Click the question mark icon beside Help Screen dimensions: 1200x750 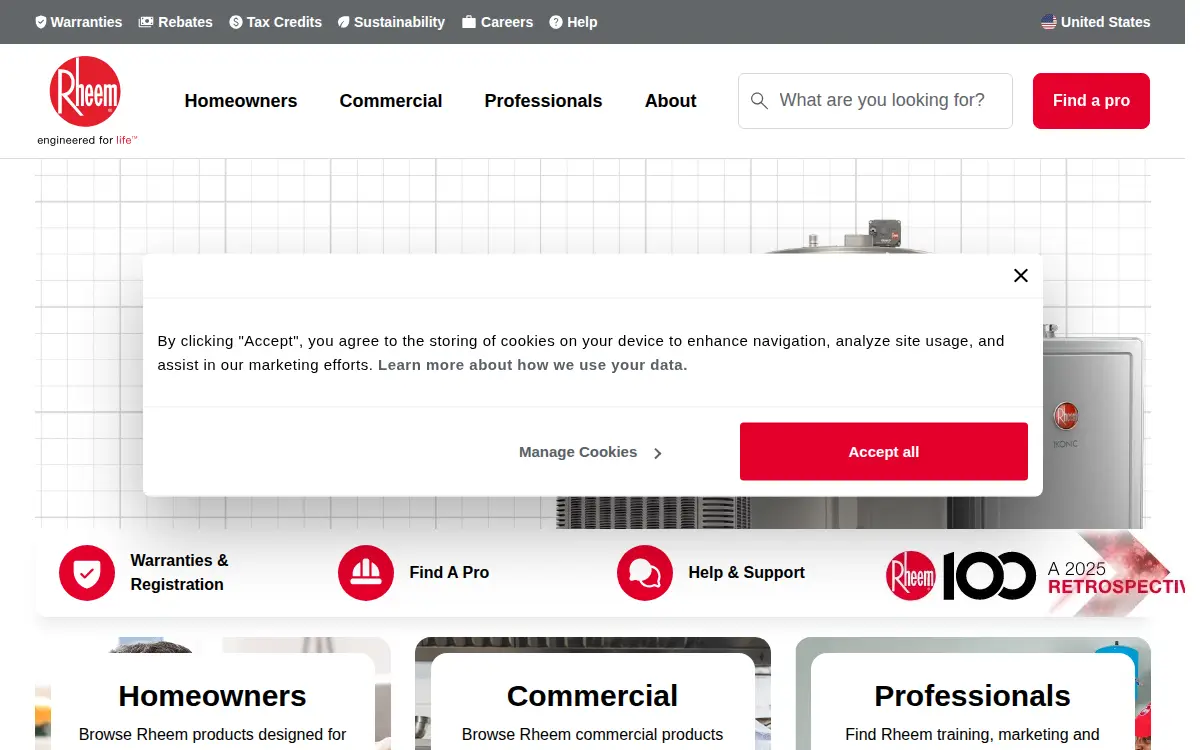(556, 22)
